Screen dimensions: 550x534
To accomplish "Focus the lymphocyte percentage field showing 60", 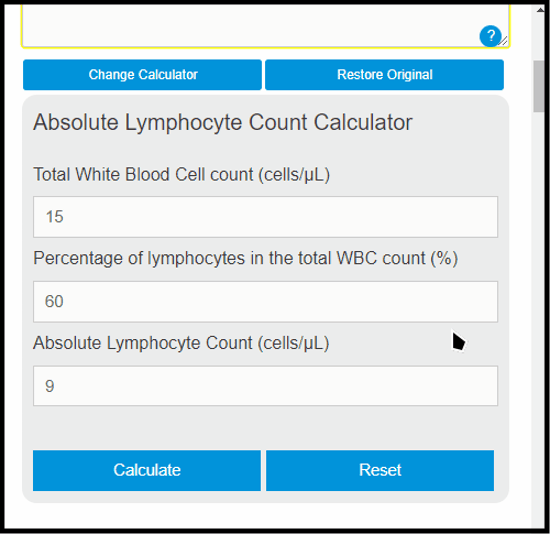I will tap(266, 302).
